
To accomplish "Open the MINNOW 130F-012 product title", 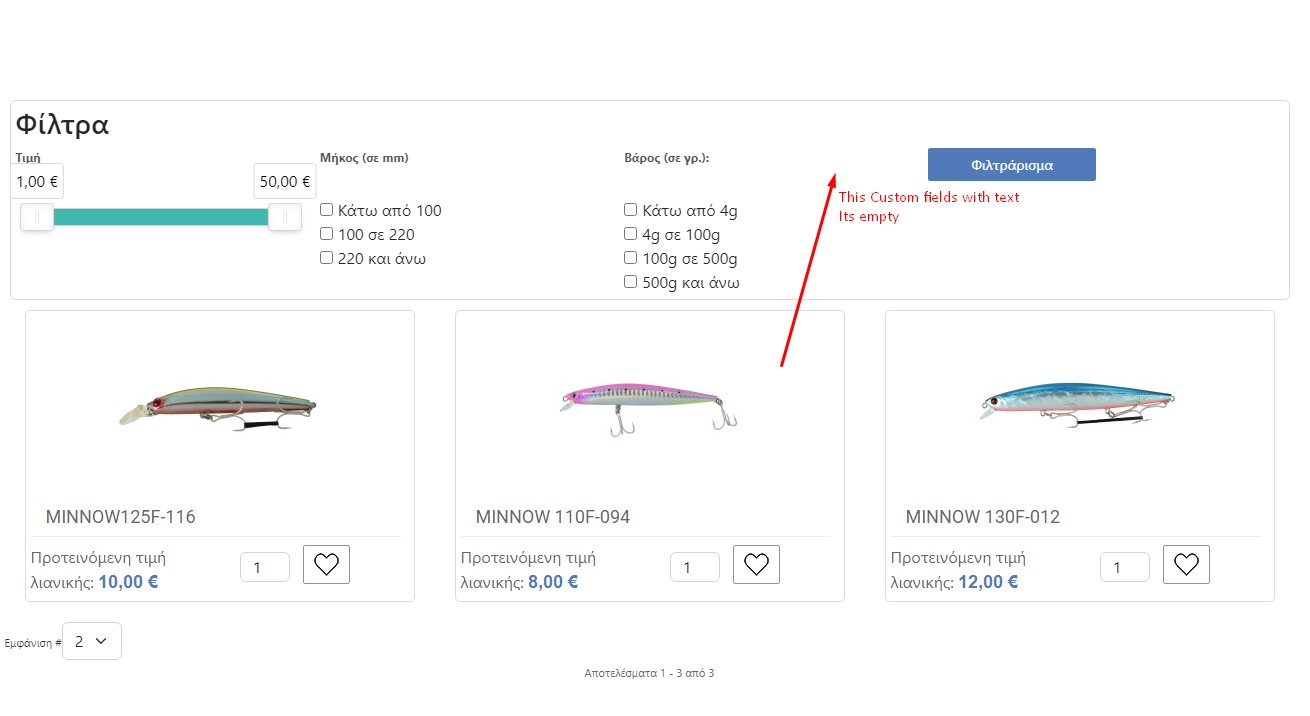I will tap(982, 517).
